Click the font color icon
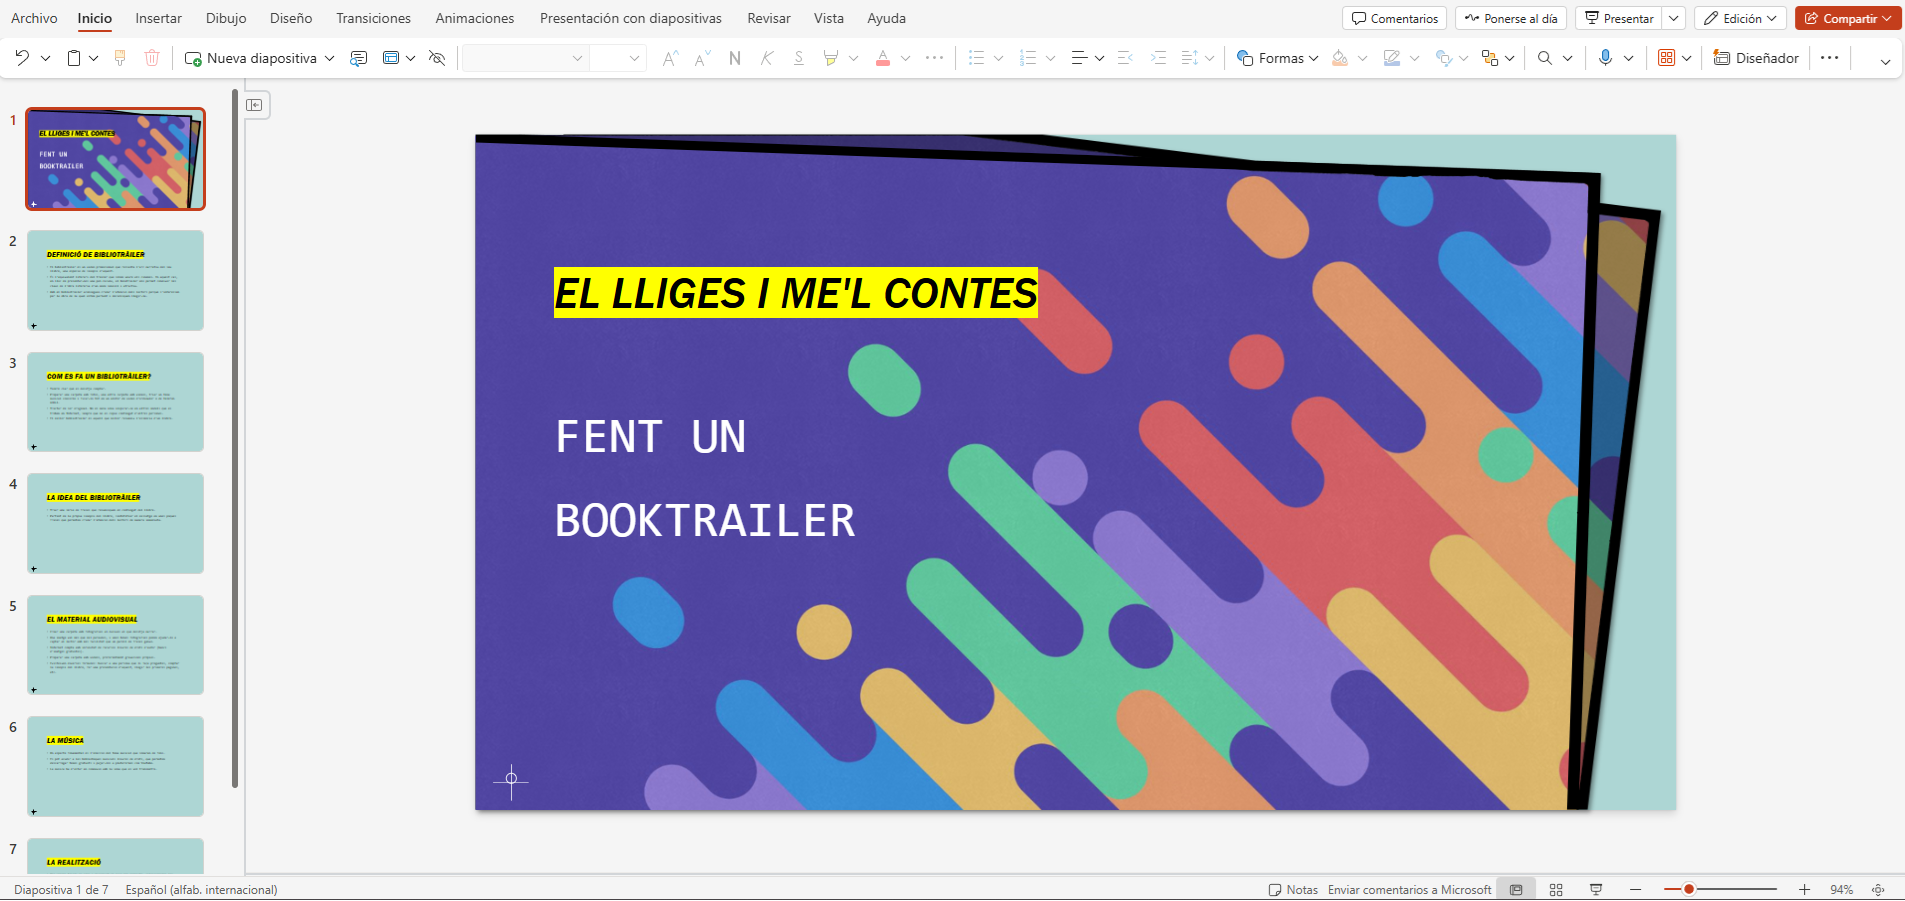Viewport: 1905px width, 901px height. click(x=883, y=58)
